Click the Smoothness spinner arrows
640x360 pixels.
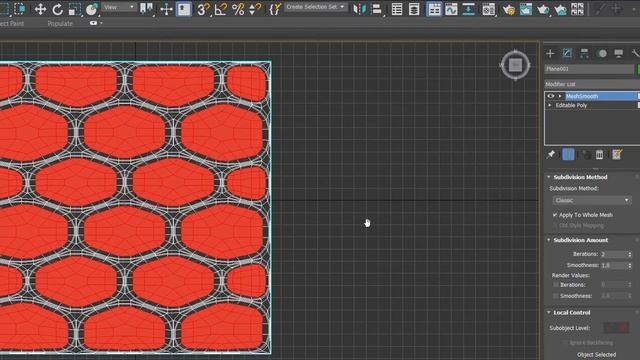coord(630,265)
